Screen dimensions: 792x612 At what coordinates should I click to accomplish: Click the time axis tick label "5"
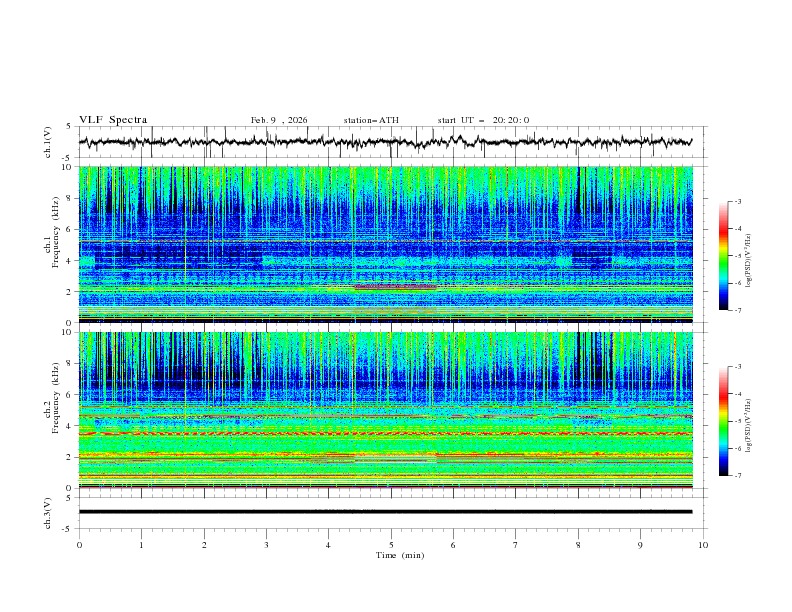coord(391,545)
